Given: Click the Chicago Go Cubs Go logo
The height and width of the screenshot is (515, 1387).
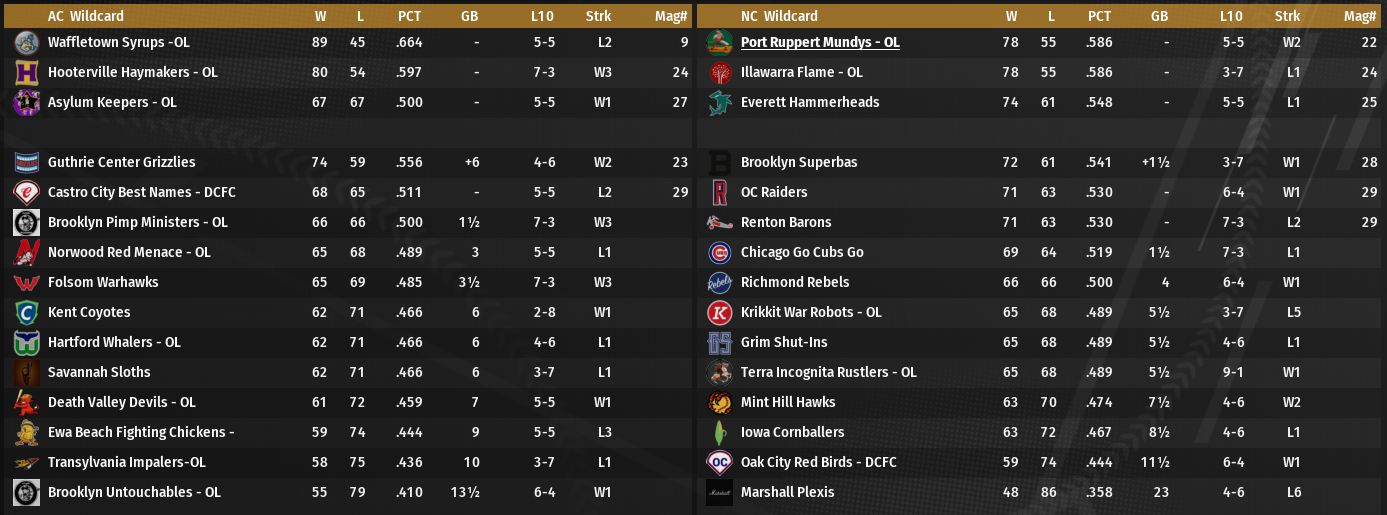Looking at the screenshot, I should pos(720,252).
